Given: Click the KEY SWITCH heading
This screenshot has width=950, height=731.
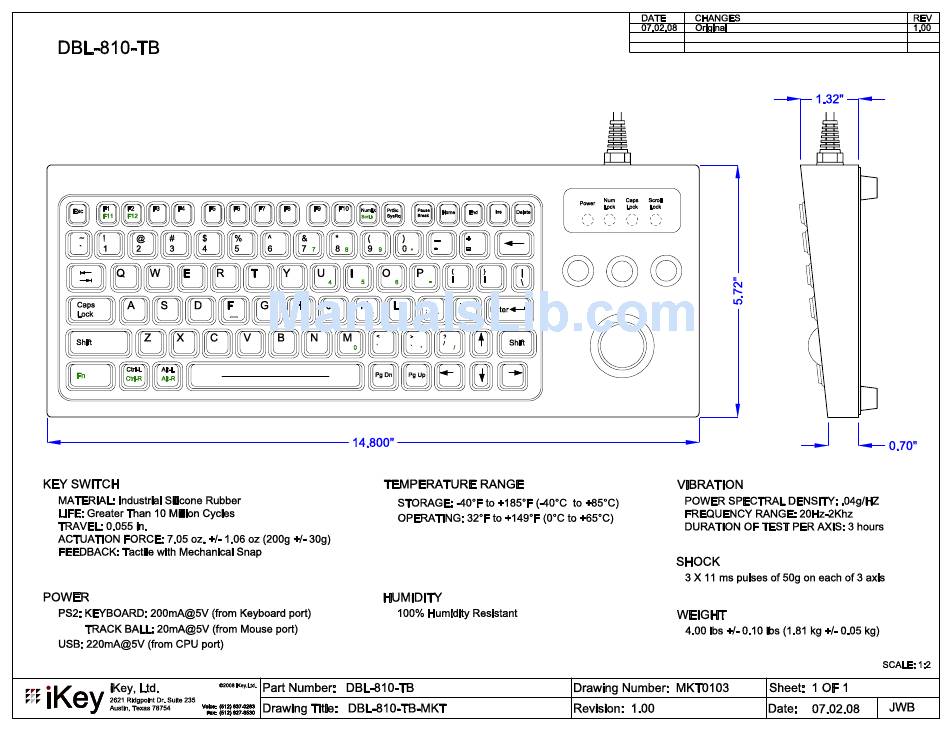Looking at the screenshot, I should [81, 484].
